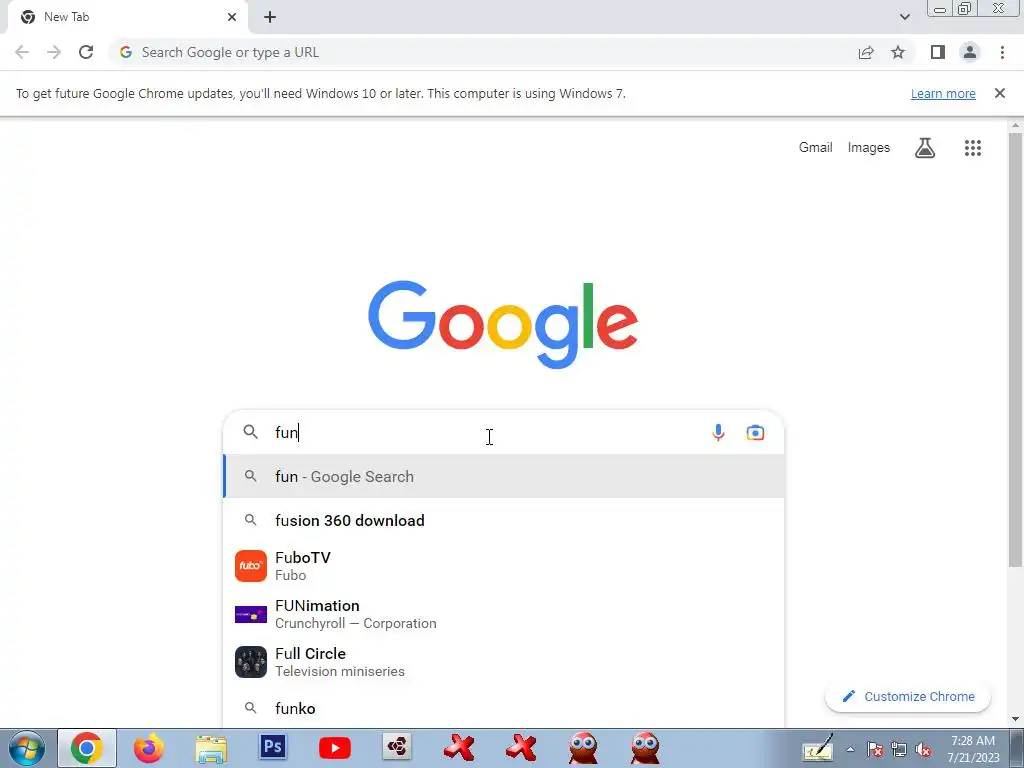This screenshot has height=768, width=1024.
Task: Click the Full Circle suggestion thumbnail
Action: 251,662
